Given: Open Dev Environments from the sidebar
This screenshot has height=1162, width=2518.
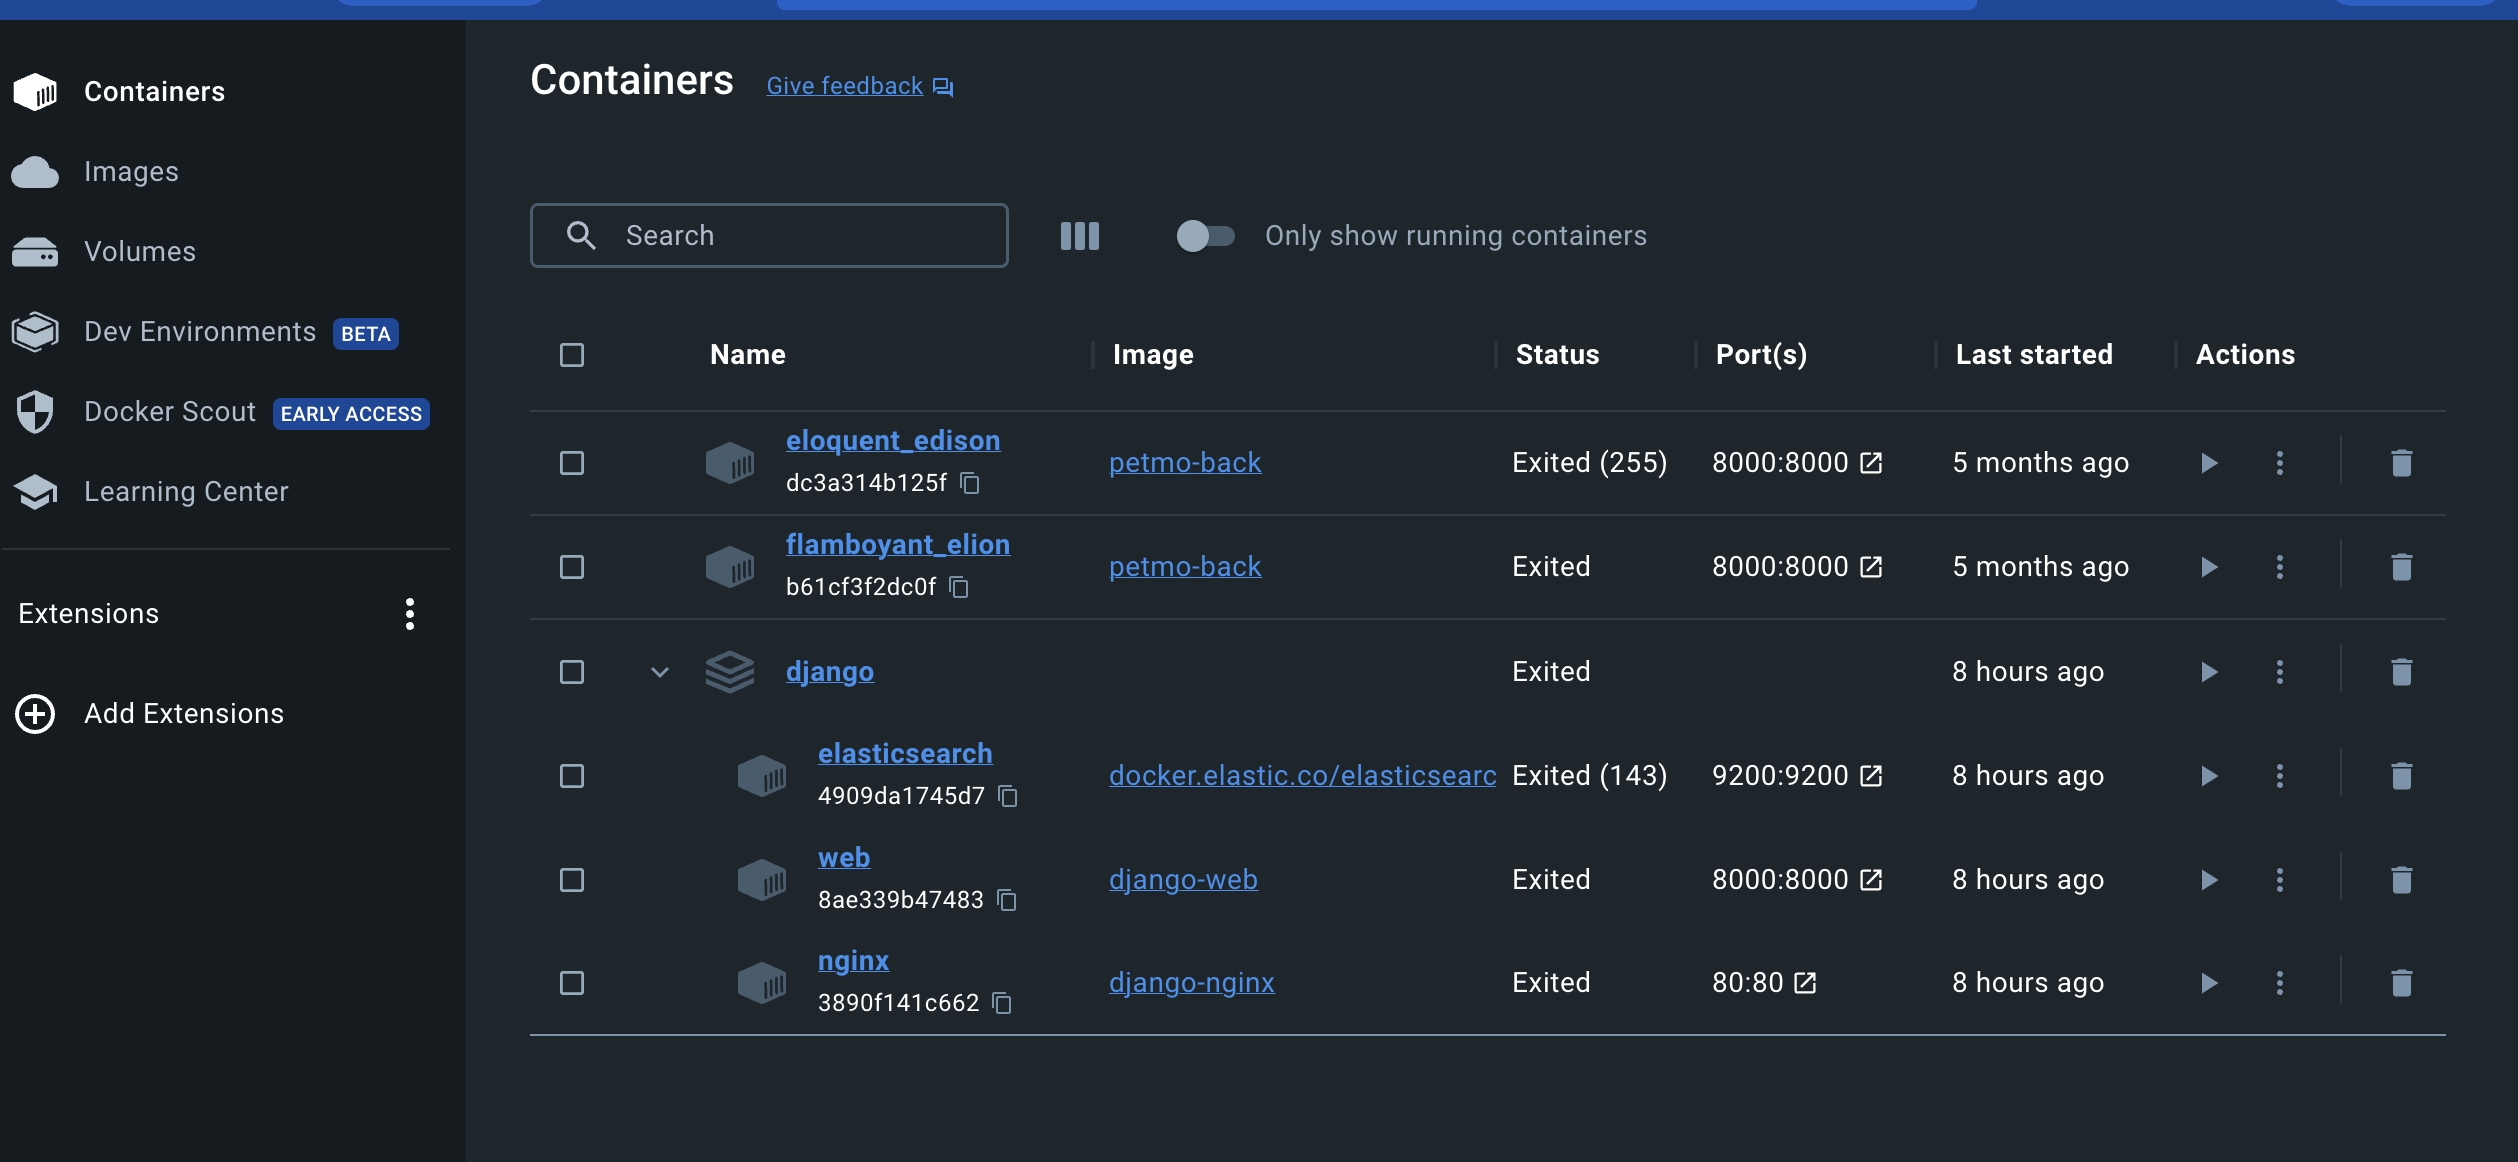Looking at the screenshot, I should click(200, 331).
